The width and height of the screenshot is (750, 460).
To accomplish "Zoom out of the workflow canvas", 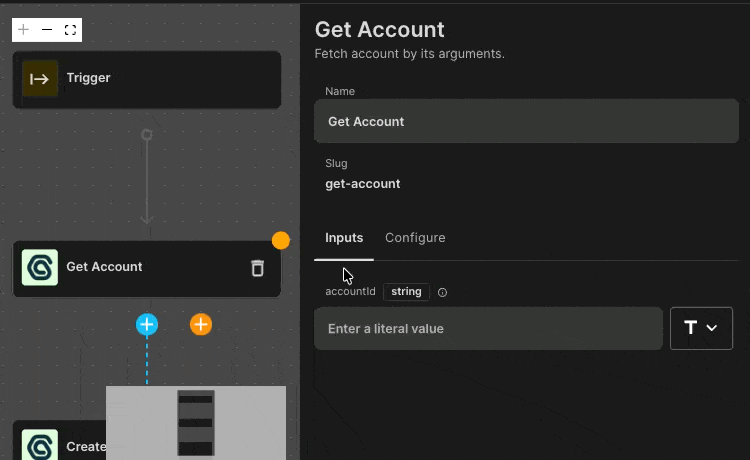I will 47,30.
